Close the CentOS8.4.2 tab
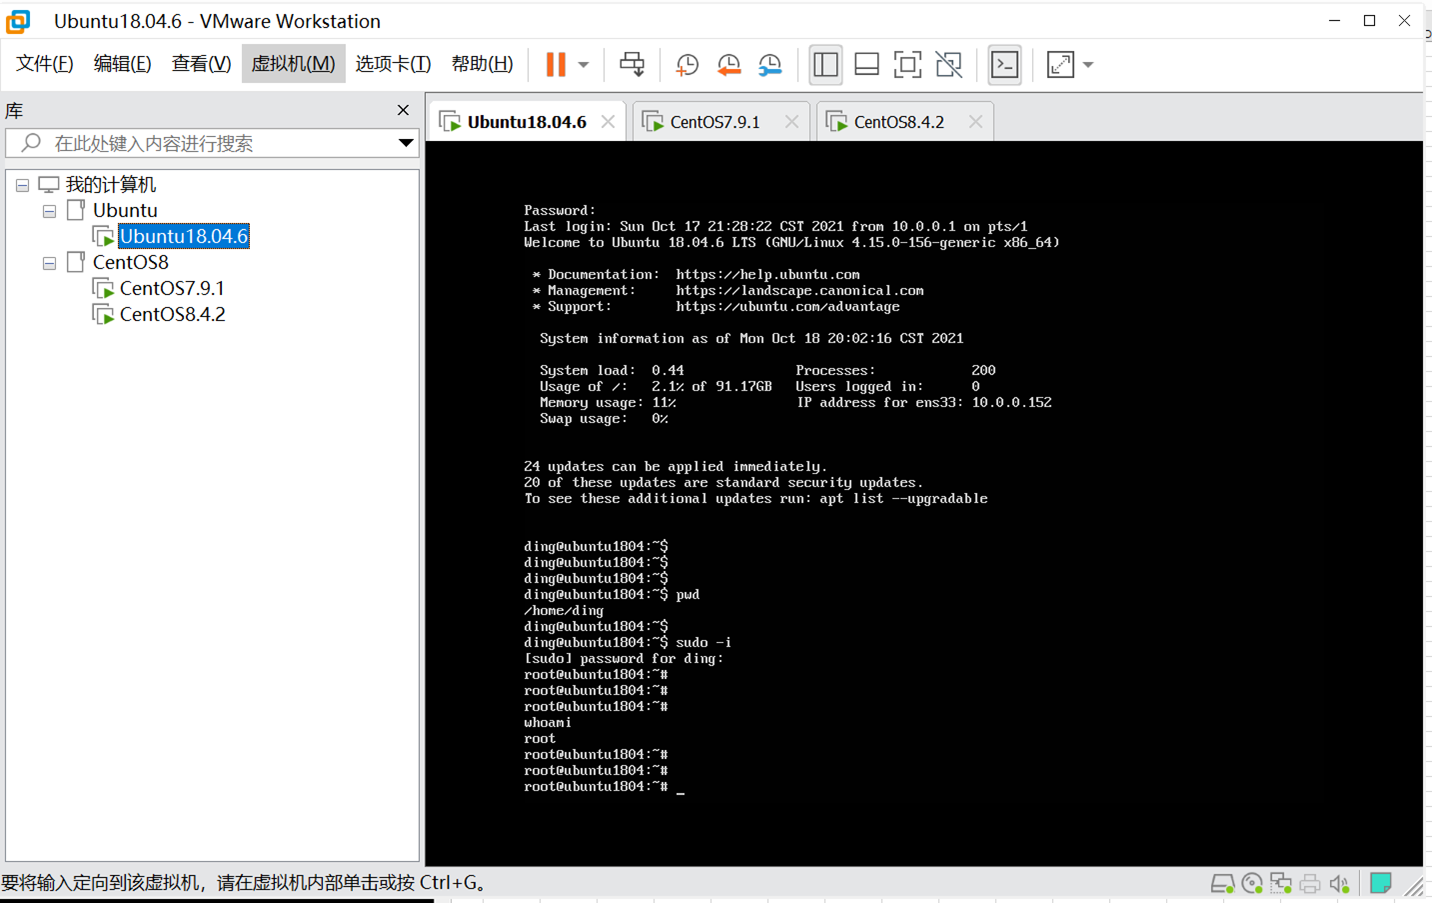The image size is (1432, 903). click(976, 122)
